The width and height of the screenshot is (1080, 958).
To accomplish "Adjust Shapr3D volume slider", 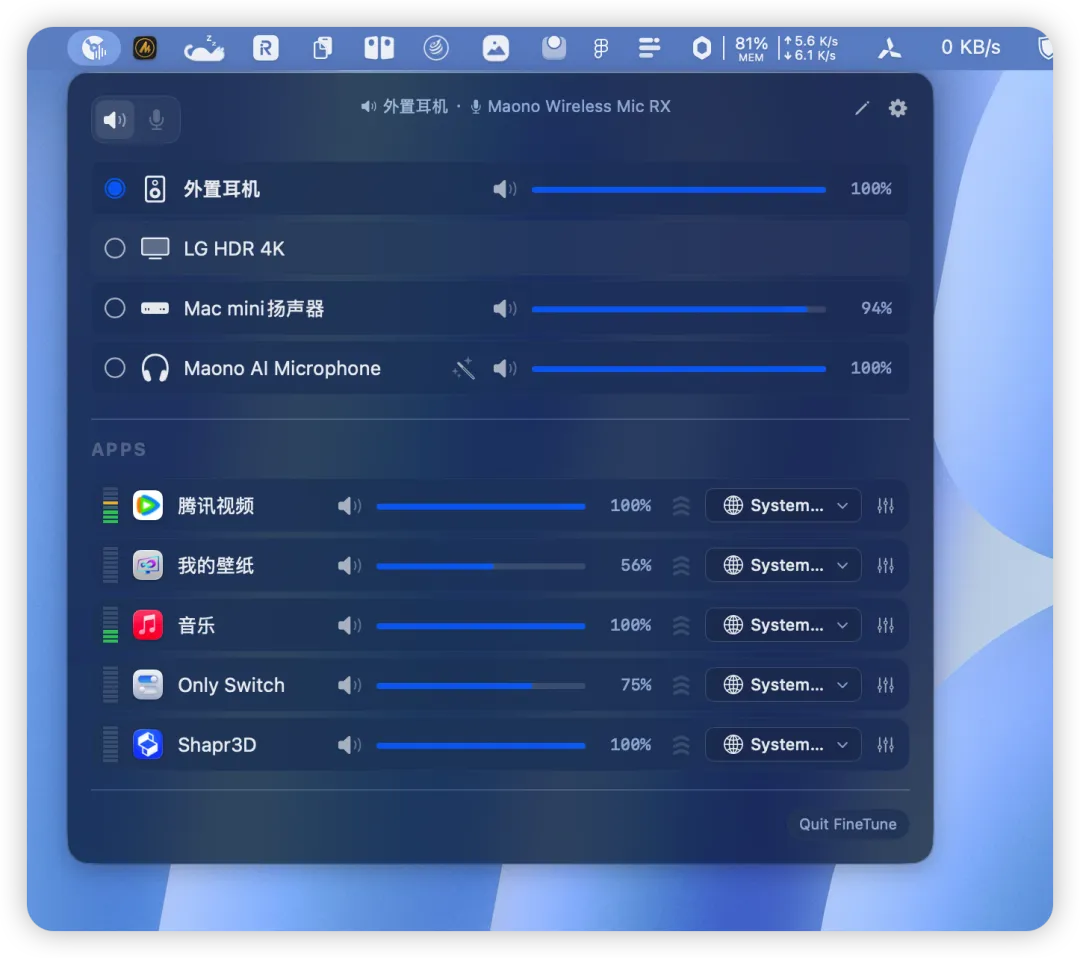I will (x=481, y=745).
